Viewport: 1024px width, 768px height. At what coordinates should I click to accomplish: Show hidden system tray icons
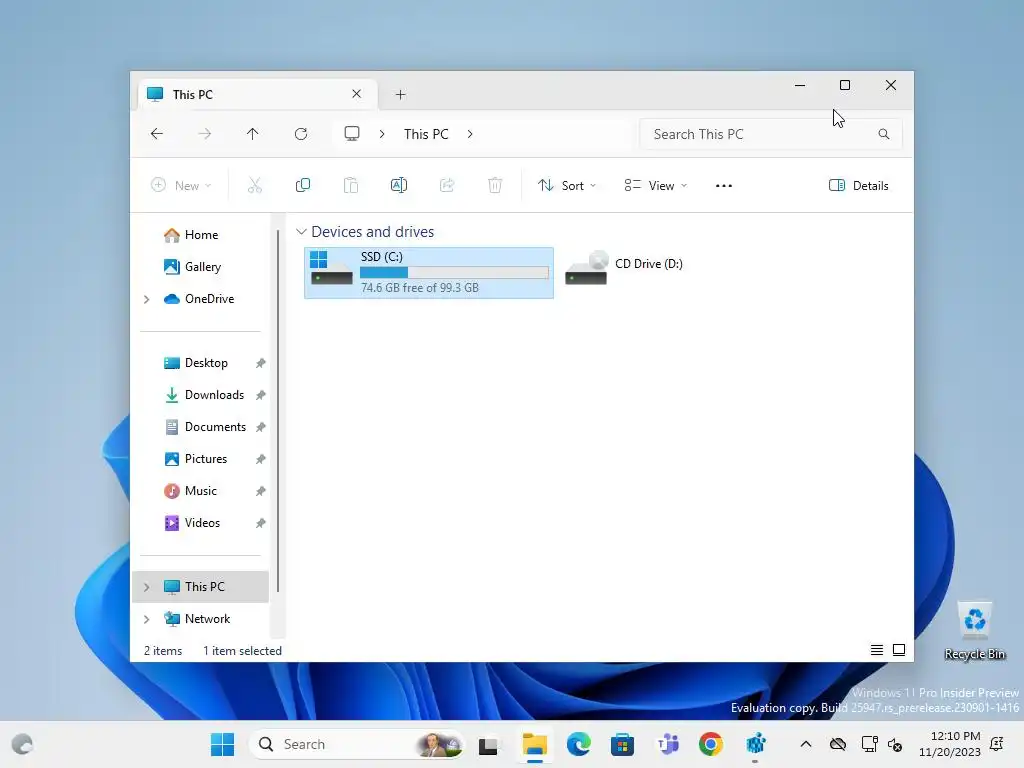point(806,744)
